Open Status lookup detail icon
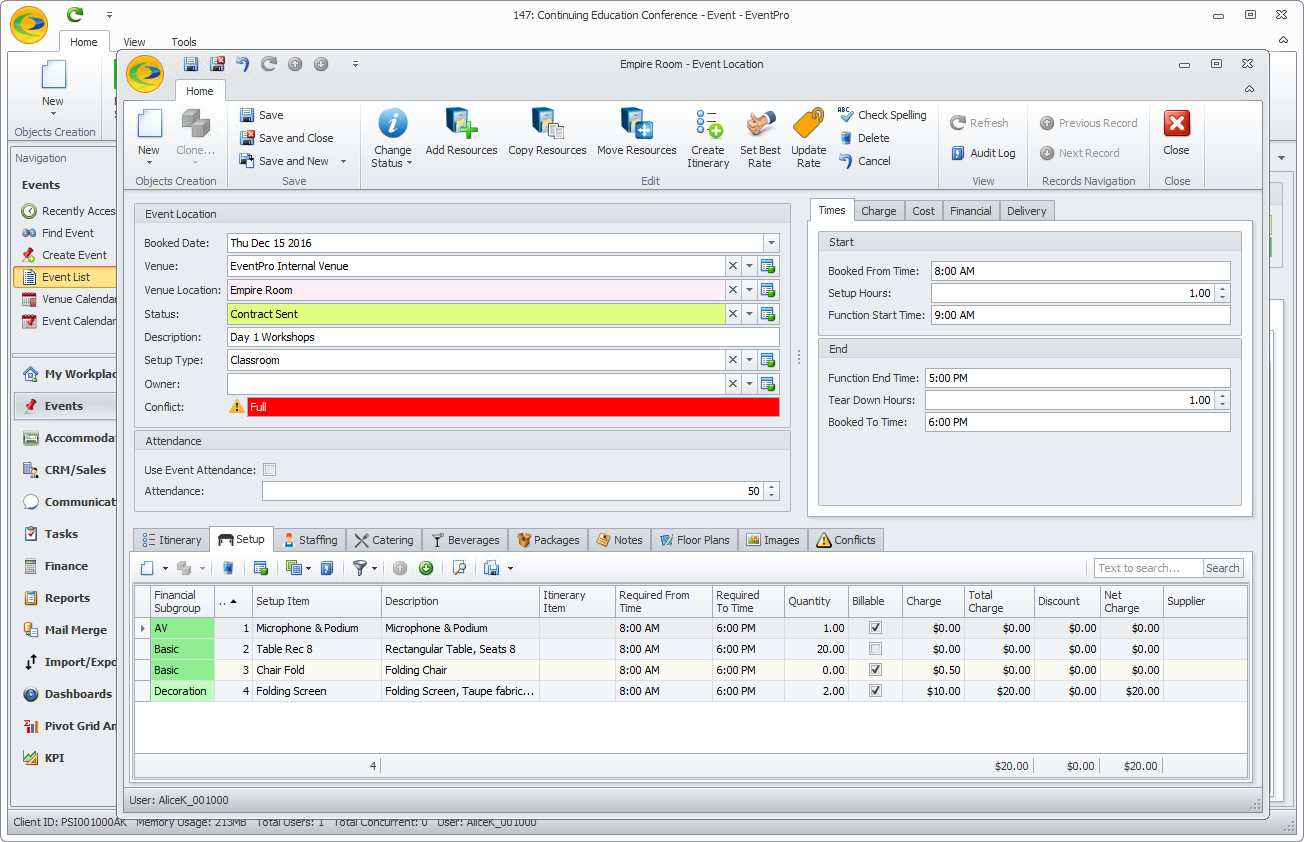 click(x=768, y=314)
